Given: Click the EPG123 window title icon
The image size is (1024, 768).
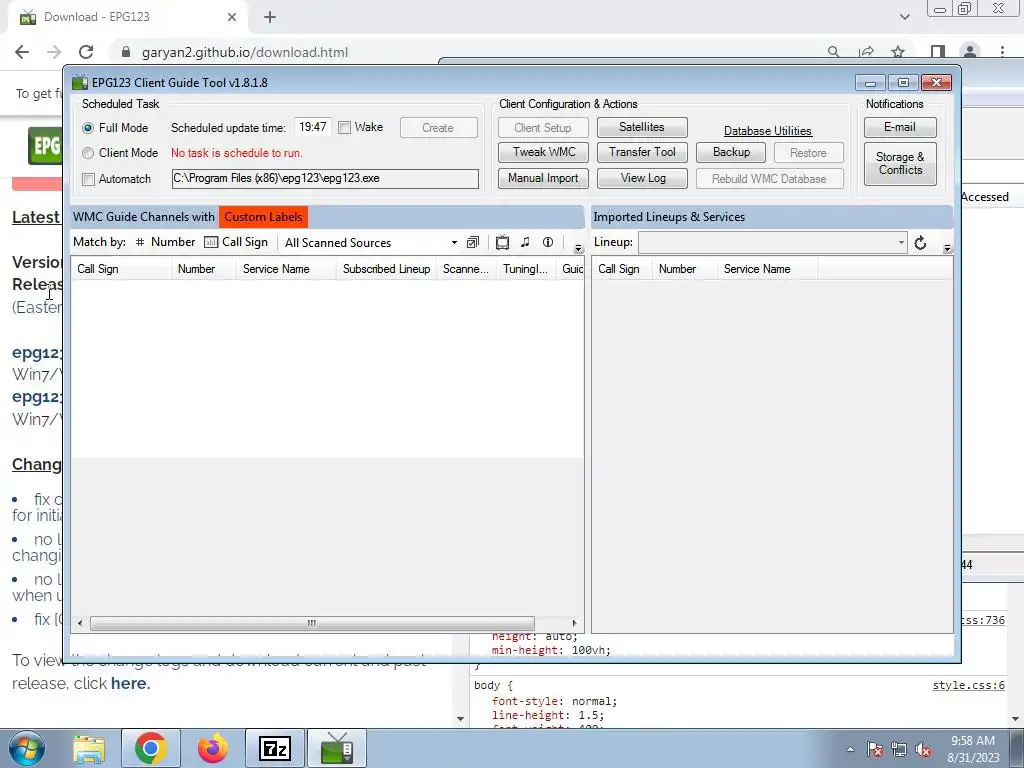Looking at the screenshot, I should click(x=80, y=83).
